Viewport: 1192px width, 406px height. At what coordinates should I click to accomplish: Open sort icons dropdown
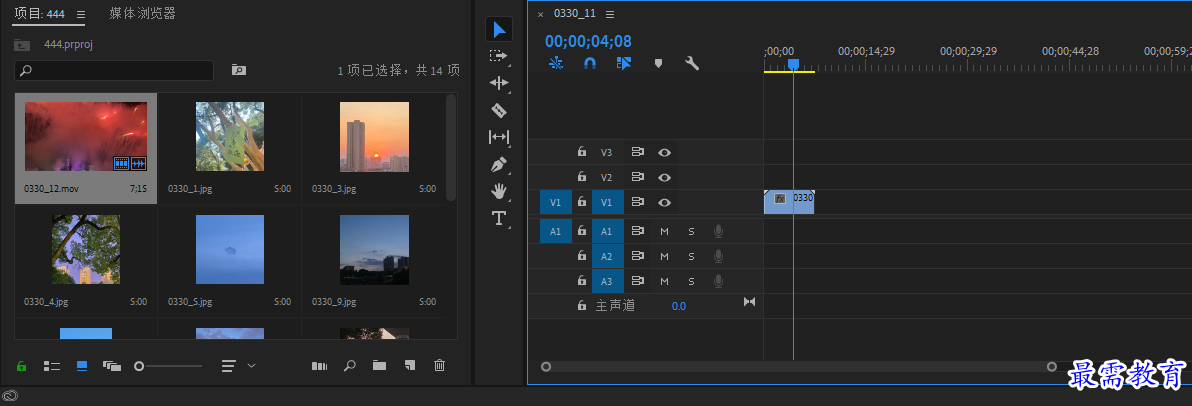[x=238, y=366]
